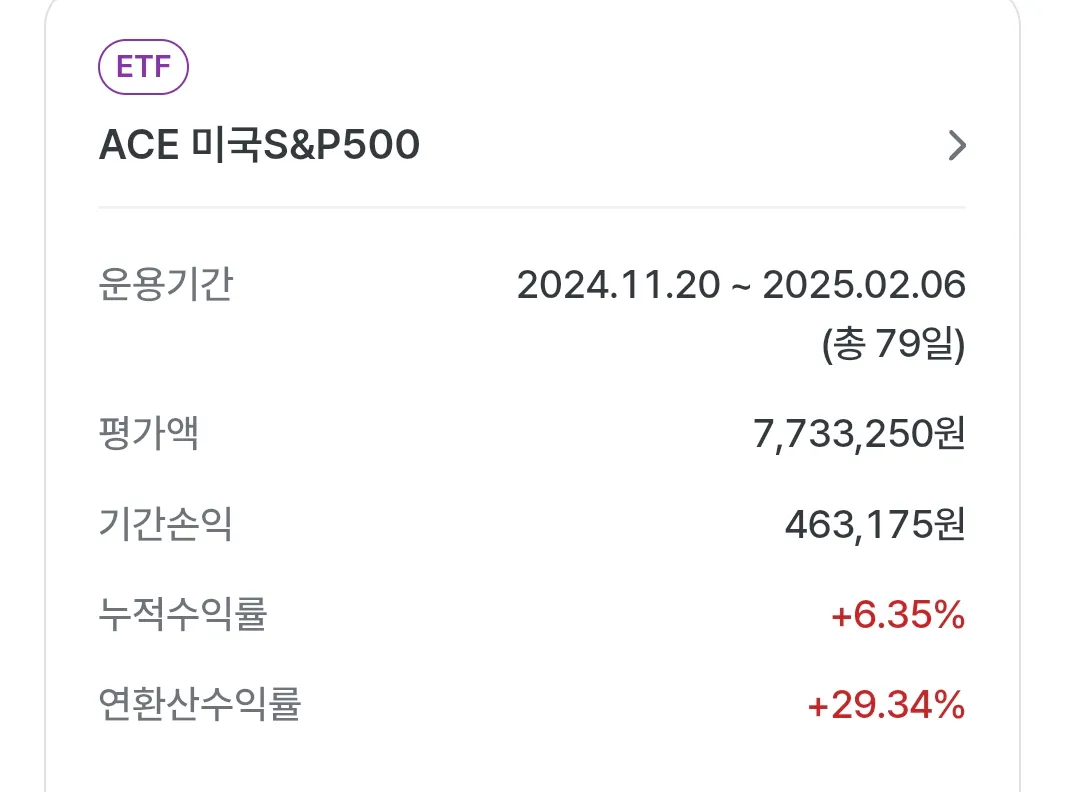This screenshot has width=1067, height=792.
Task: Tap the 기간손익 label
Action: 166,524
